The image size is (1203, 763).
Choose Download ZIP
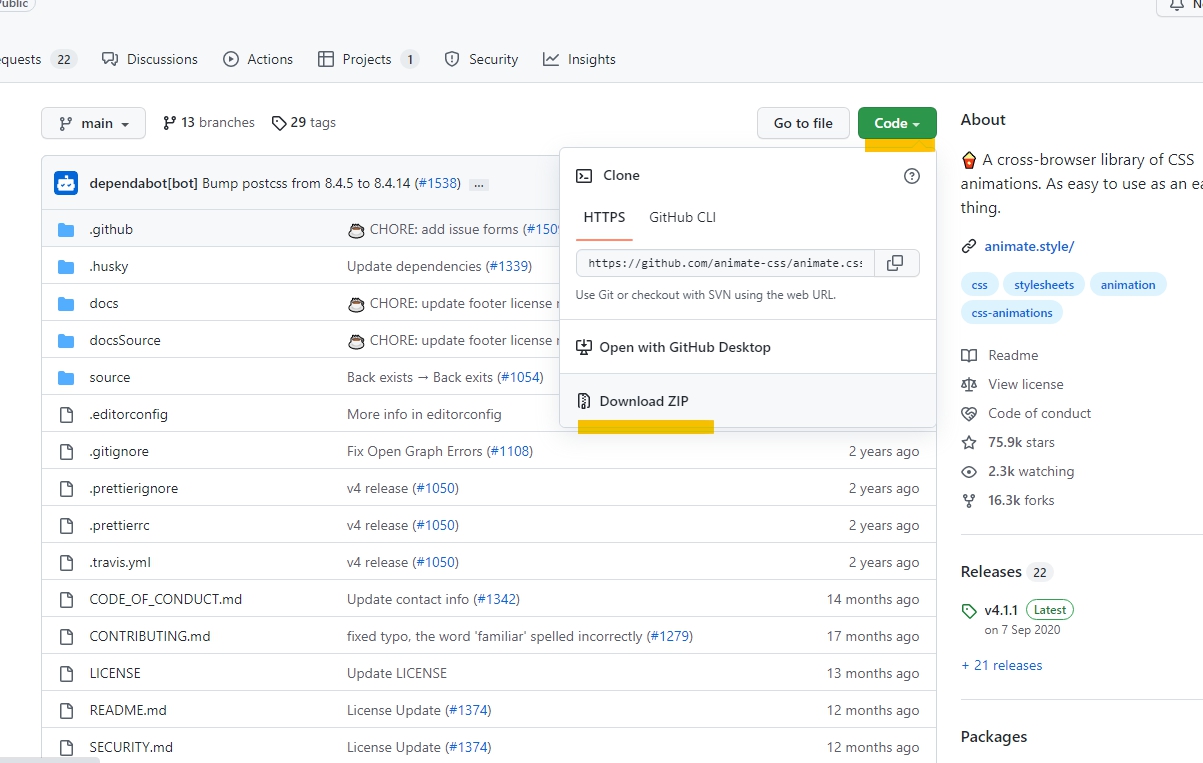tap(748, 401)
